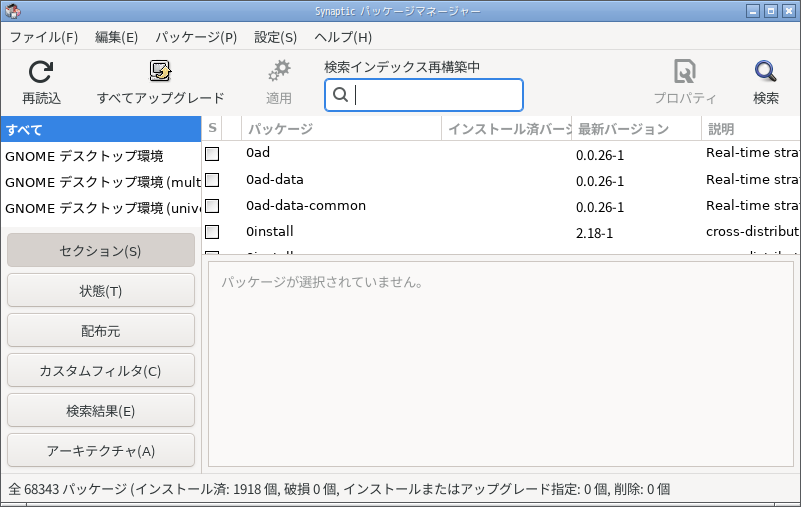Maximize the Synaptic window
Viewport: 801px width, 507px height.
tap(771, 11)
